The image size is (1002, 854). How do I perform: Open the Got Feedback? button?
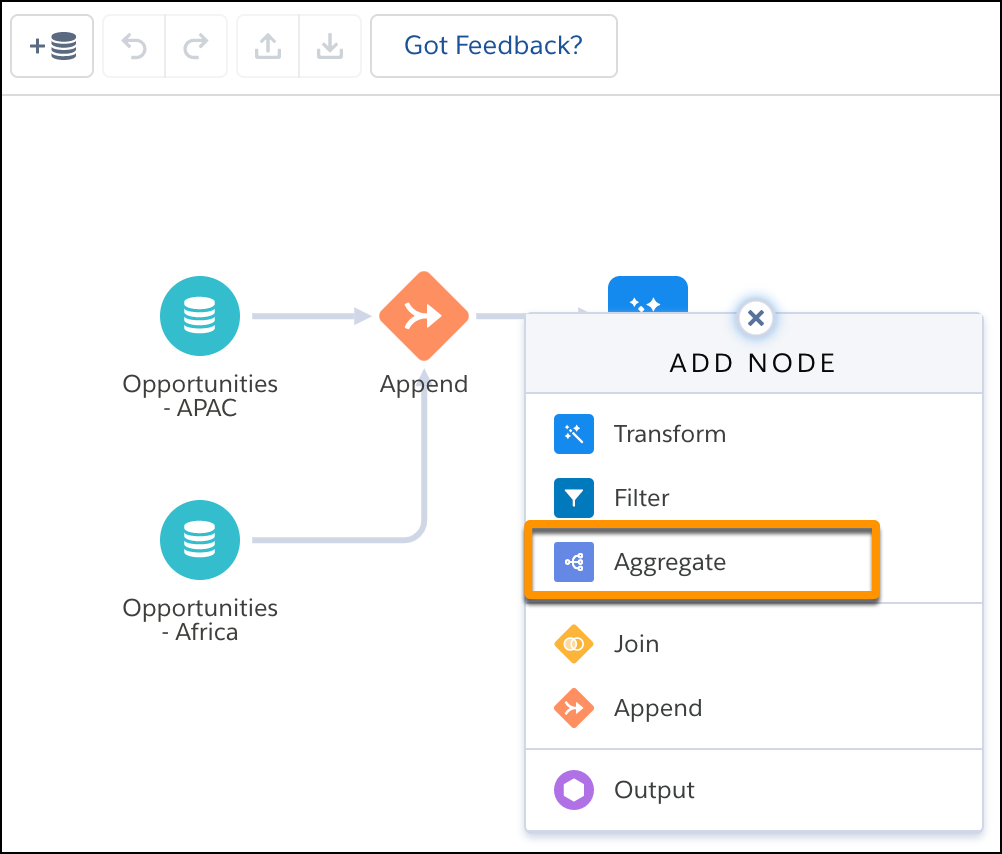[493, 46]
